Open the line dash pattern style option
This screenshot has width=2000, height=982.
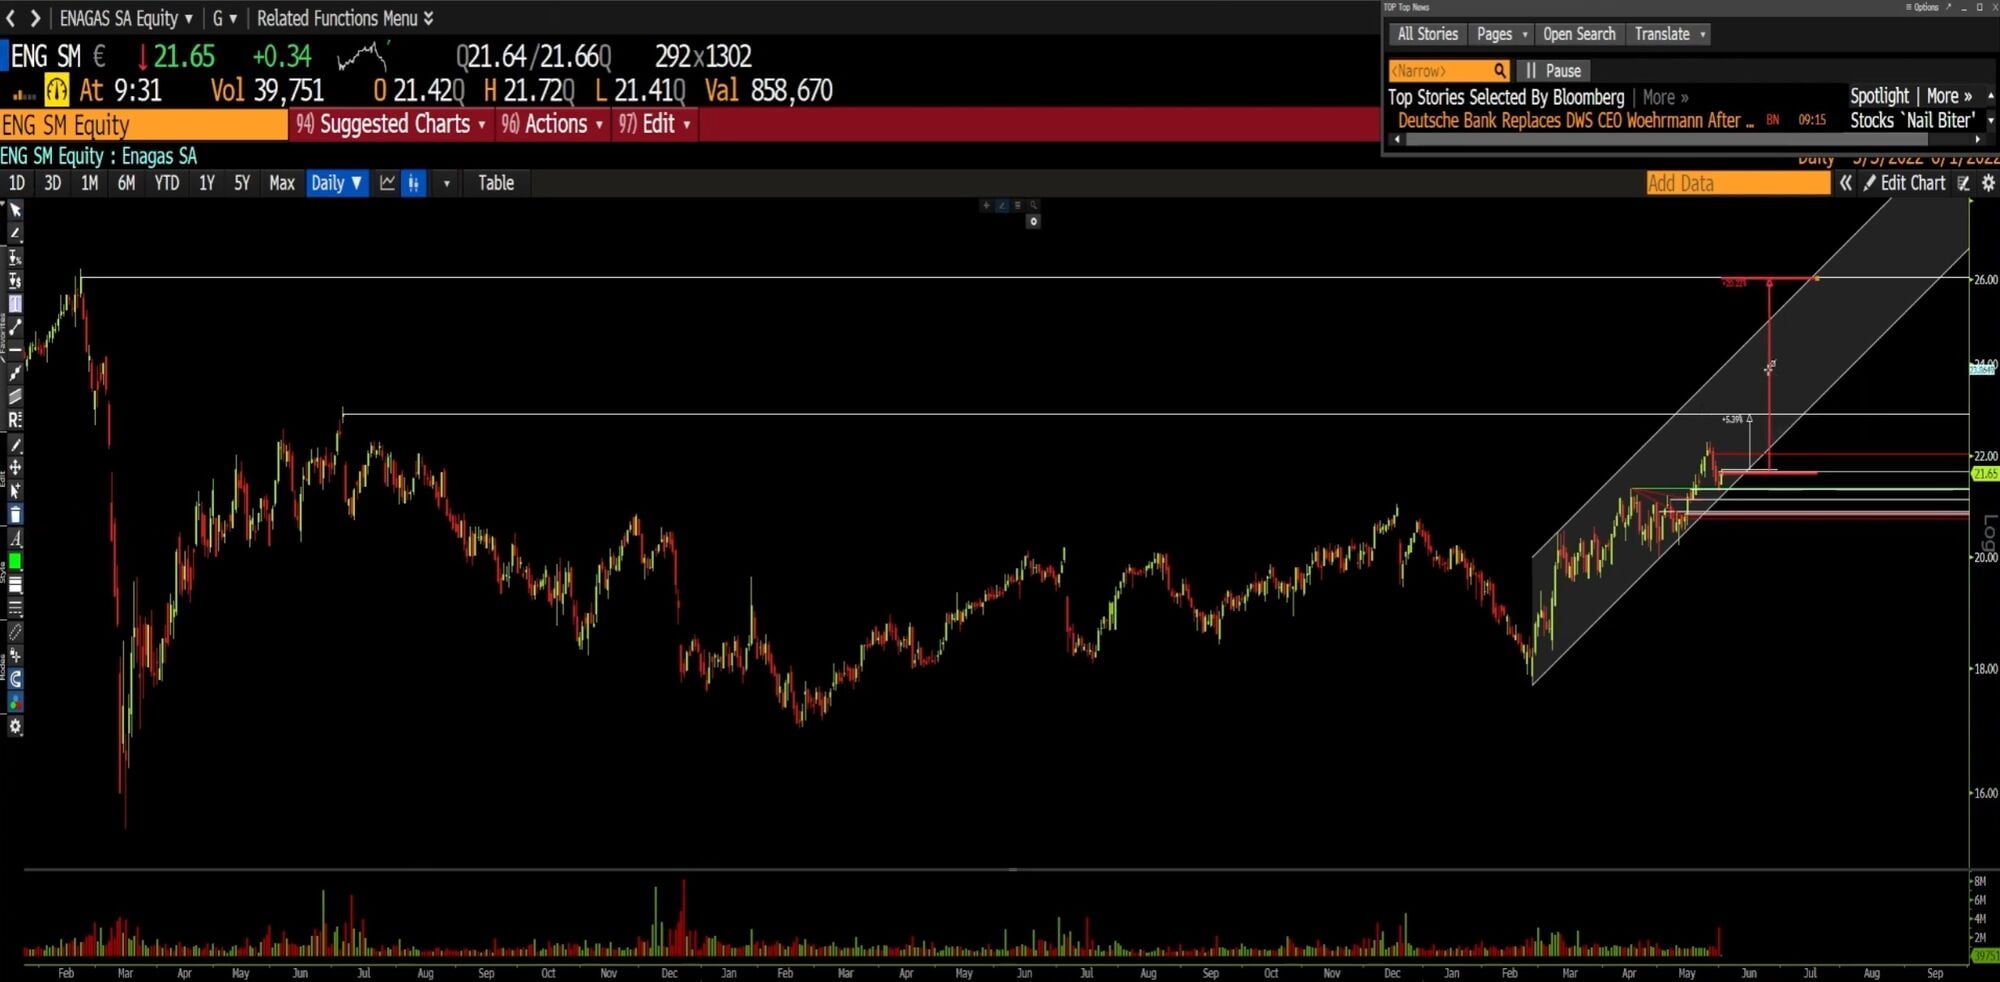(15, 608)
